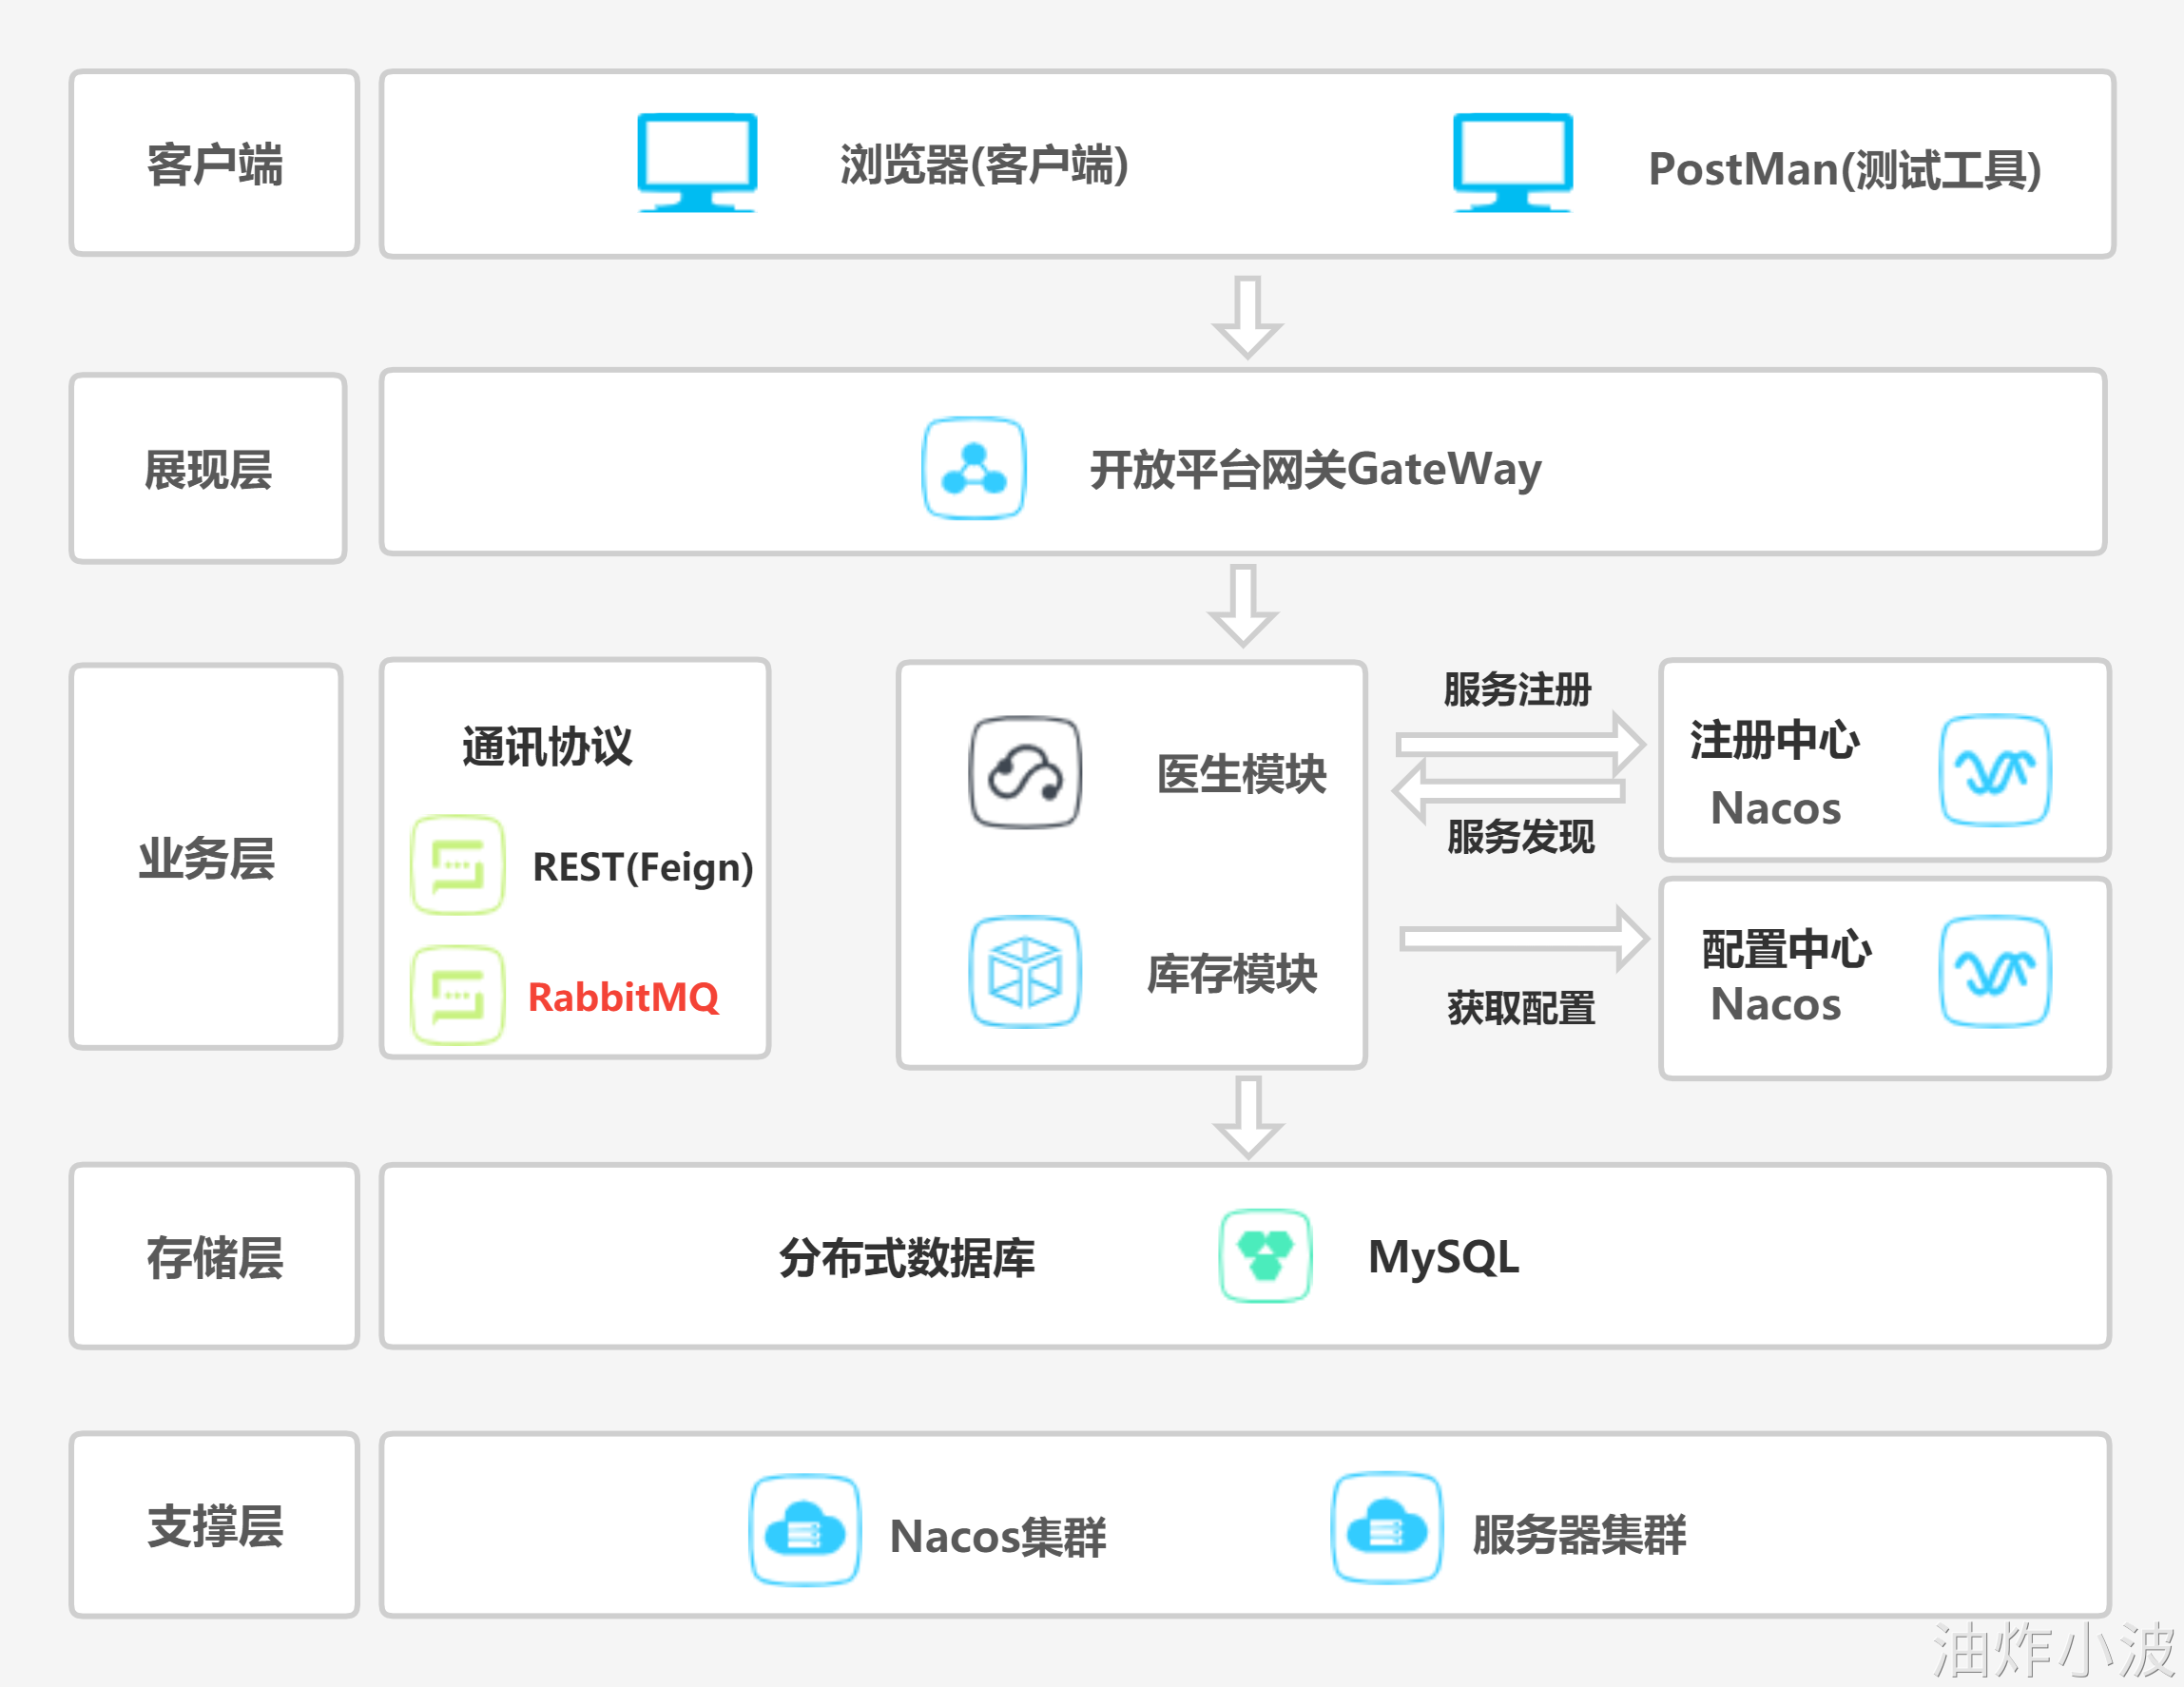This screenshot has height=1687, width=2184.
Task: Select the 客户端 layer label box
Action: pos(214,163)
